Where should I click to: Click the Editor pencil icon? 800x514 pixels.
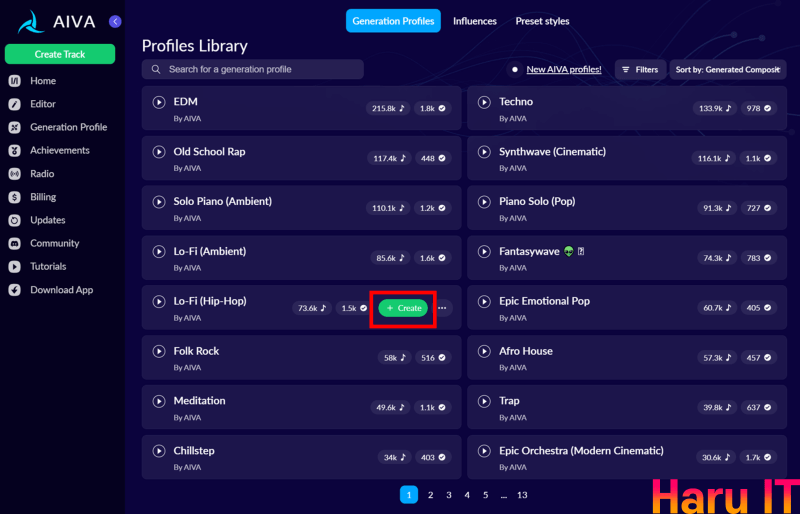(x=15, y=104)
